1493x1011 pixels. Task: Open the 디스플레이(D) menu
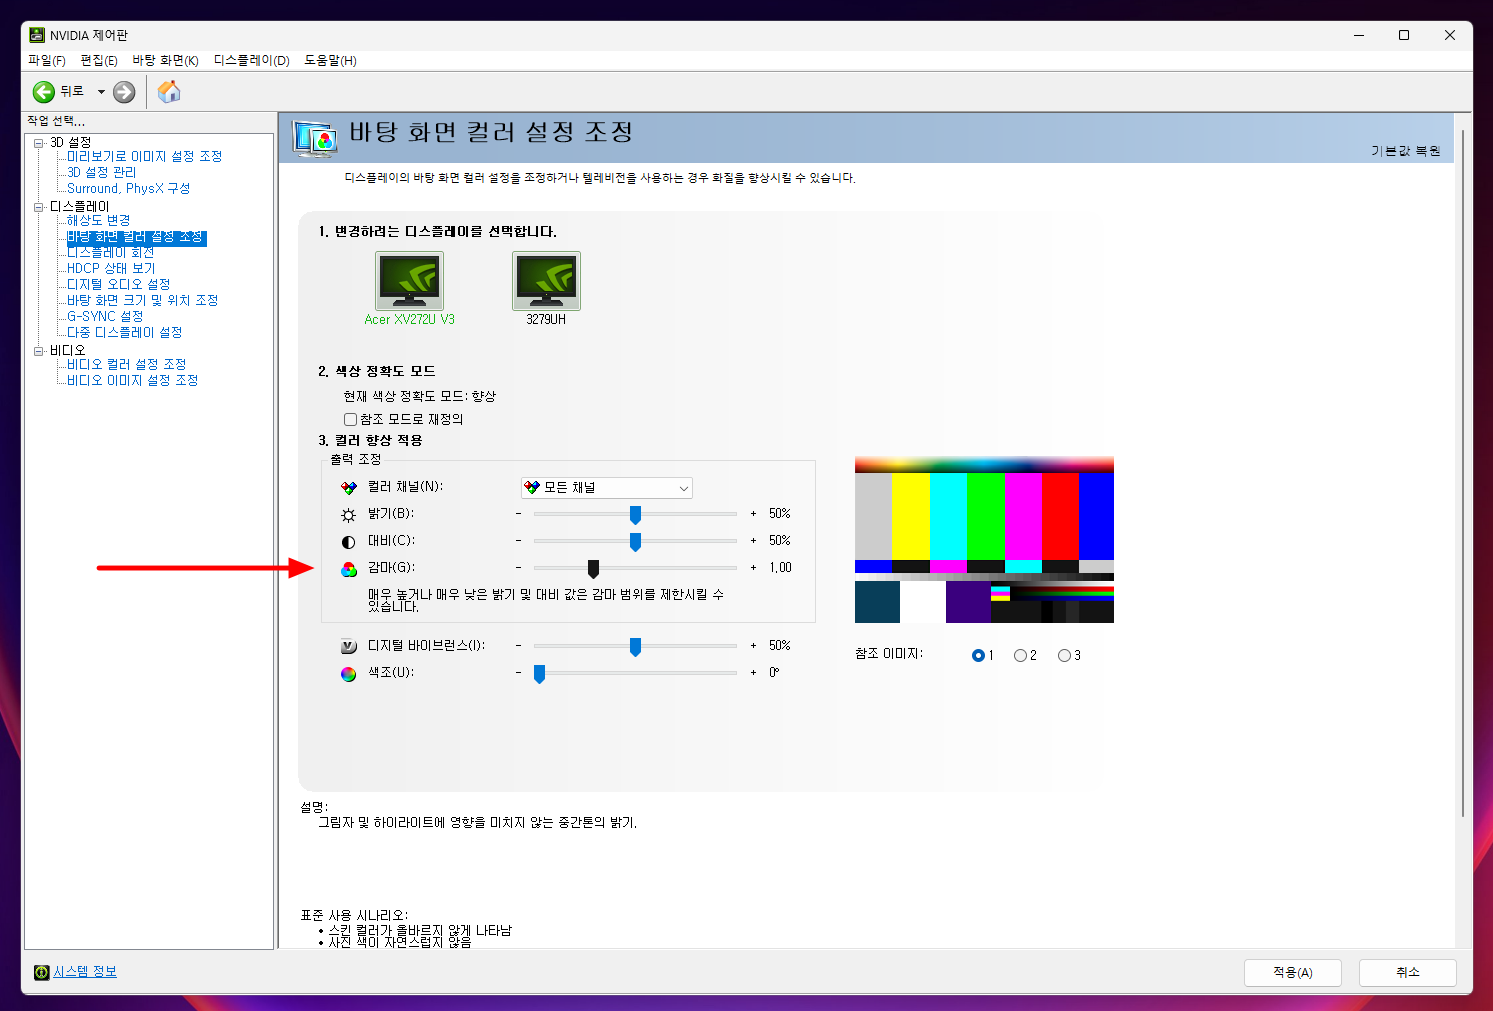coord(252,61)
